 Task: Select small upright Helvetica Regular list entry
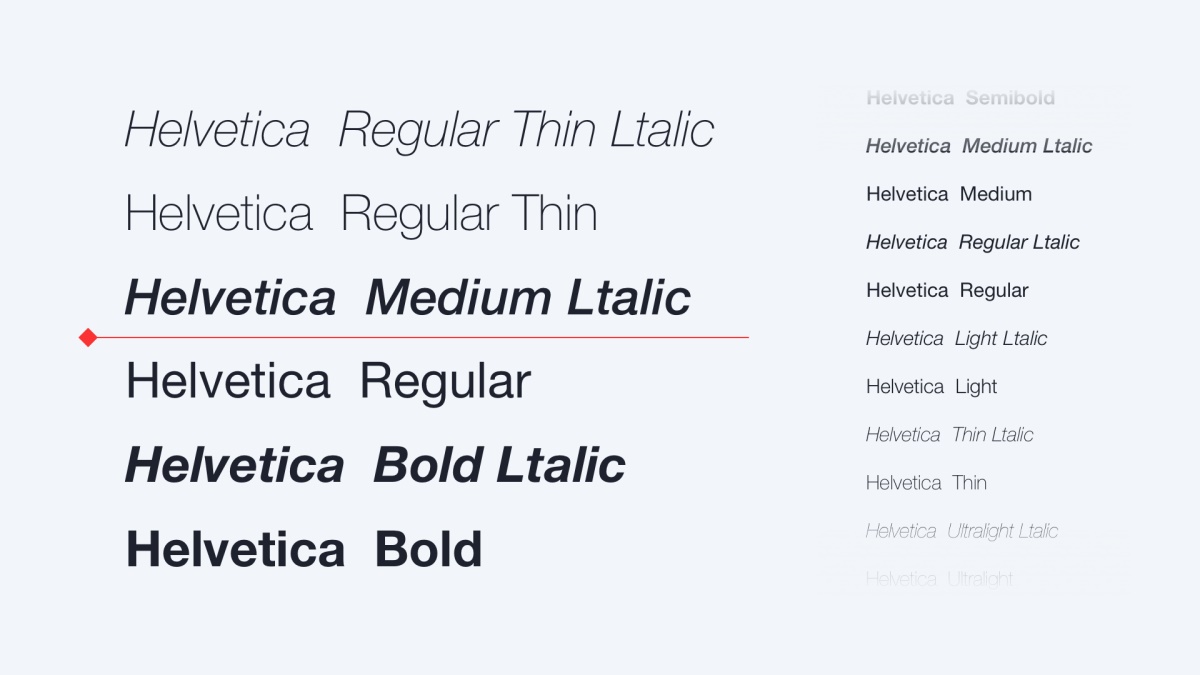tap(947, 290)
